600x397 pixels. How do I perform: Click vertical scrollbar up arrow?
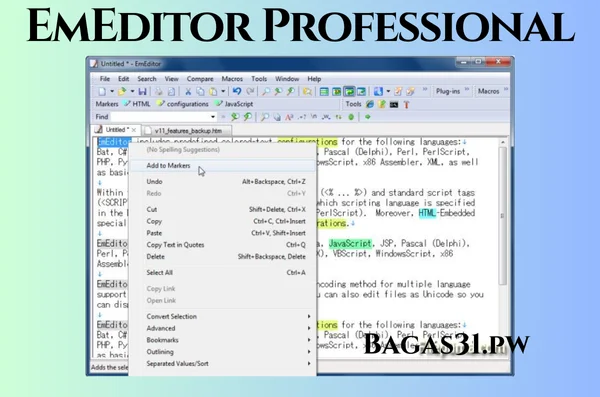(x=503, y=142)
